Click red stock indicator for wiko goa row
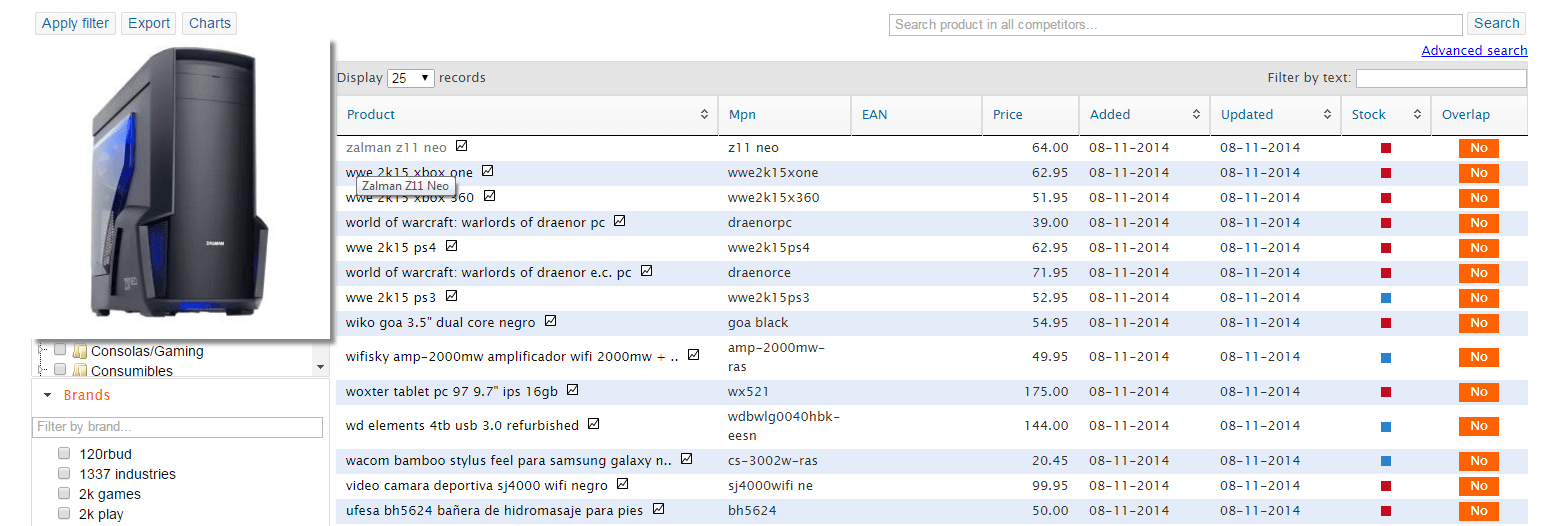1562x526 pixels. click(1386, 323)
